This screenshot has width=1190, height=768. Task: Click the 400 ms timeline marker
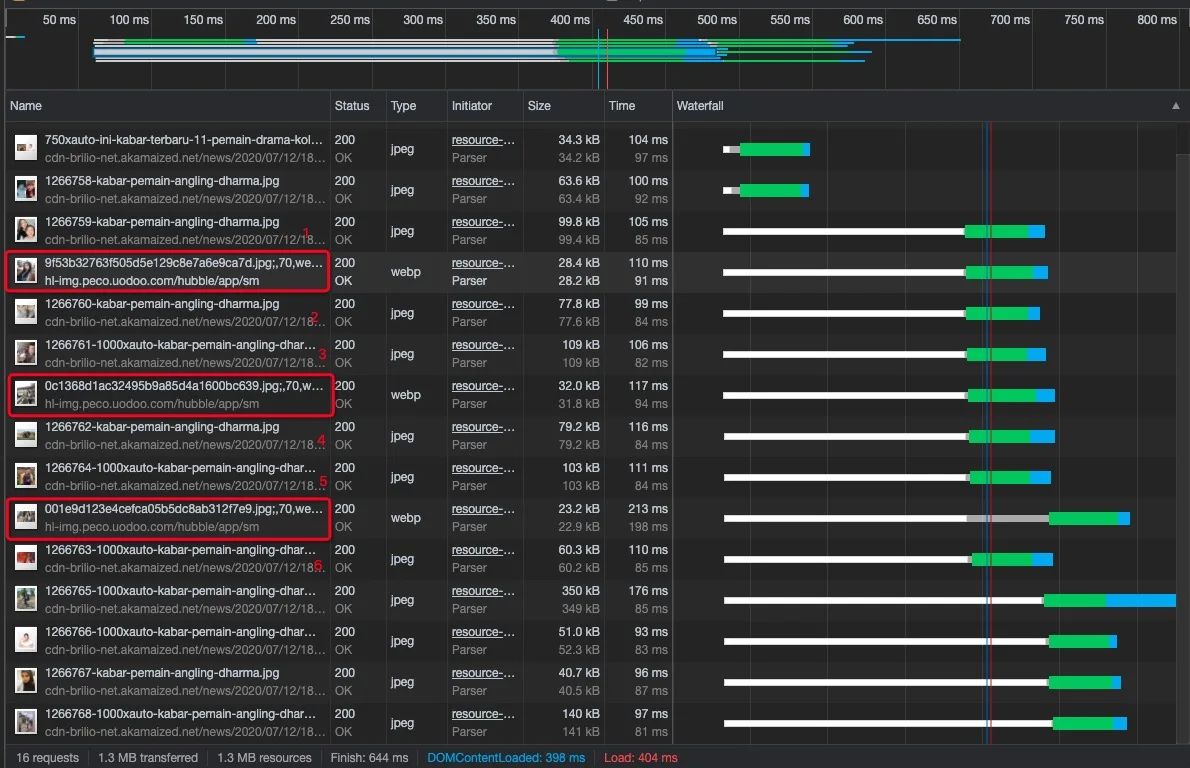coord(569,20)
